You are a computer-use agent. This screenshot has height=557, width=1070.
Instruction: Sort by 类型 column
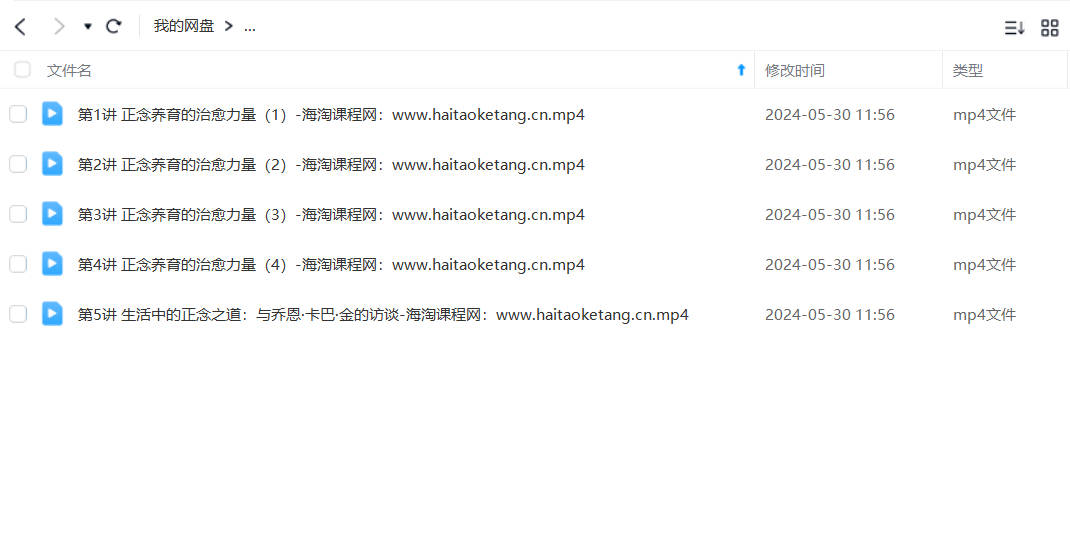point(967,70)
